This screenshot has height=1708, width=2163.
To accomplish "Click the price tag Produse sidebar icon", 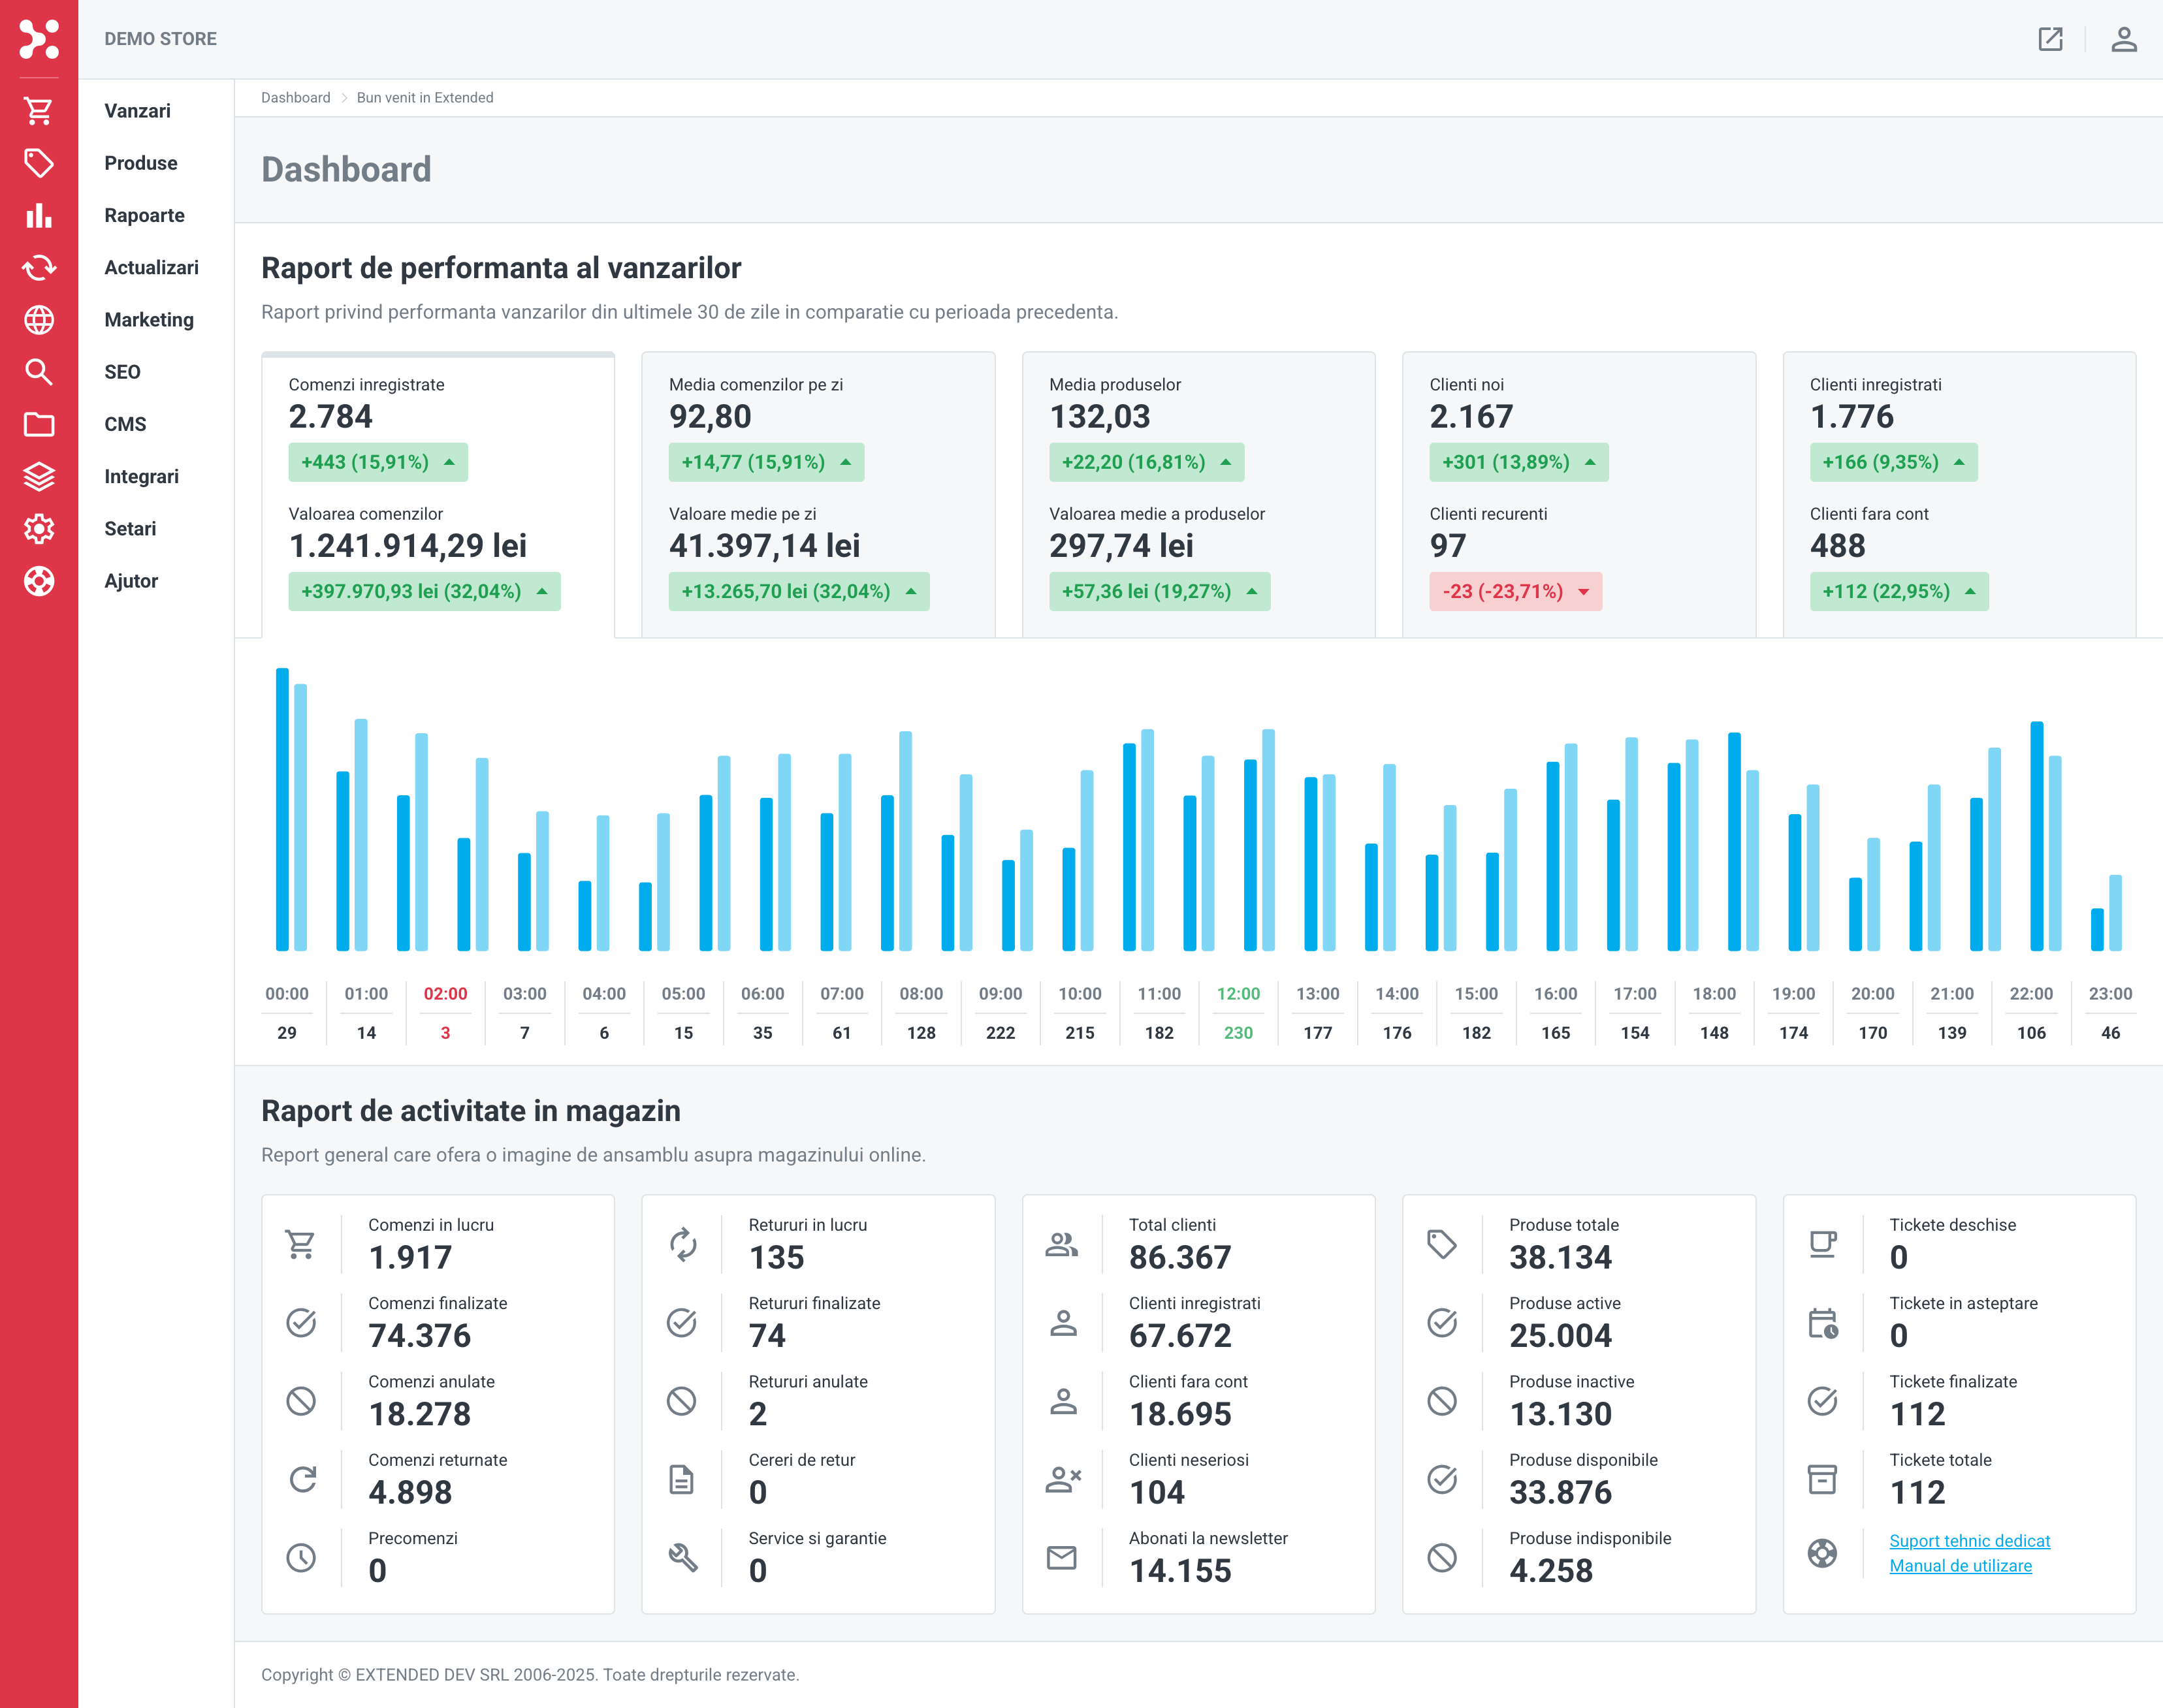I will click(x=39, y=163).
